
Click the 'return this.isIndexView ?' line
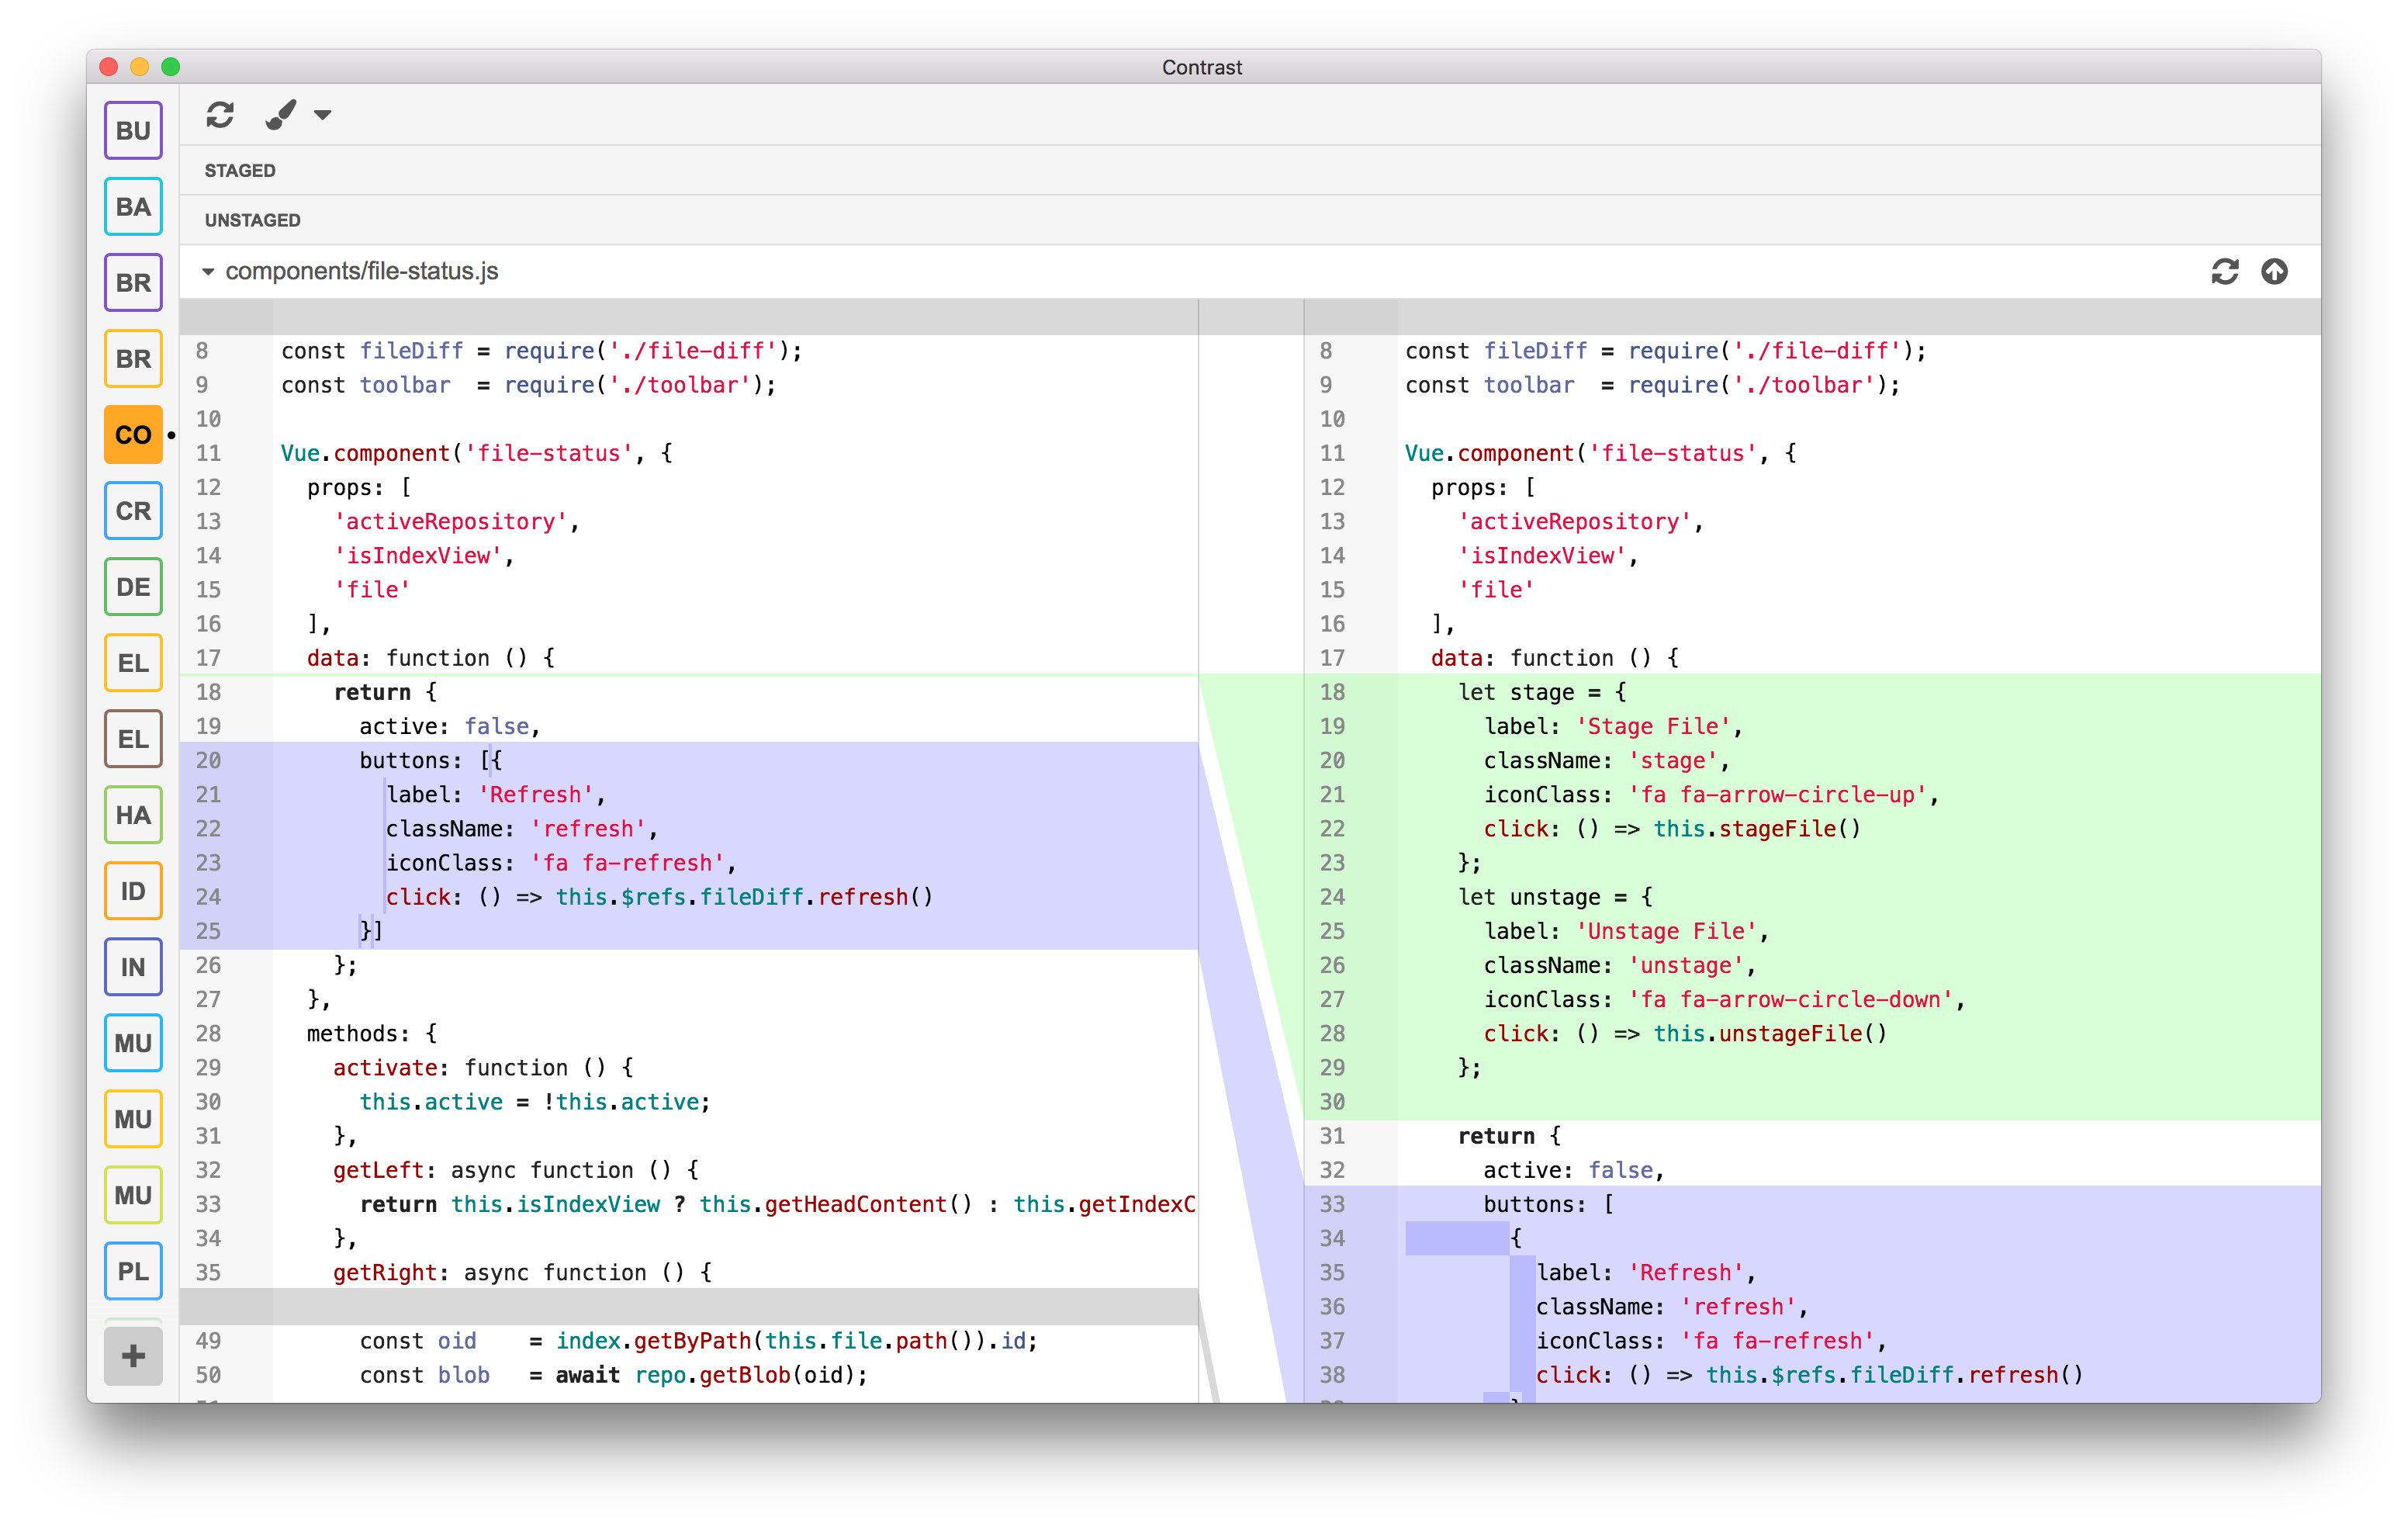coord(778,1203)
